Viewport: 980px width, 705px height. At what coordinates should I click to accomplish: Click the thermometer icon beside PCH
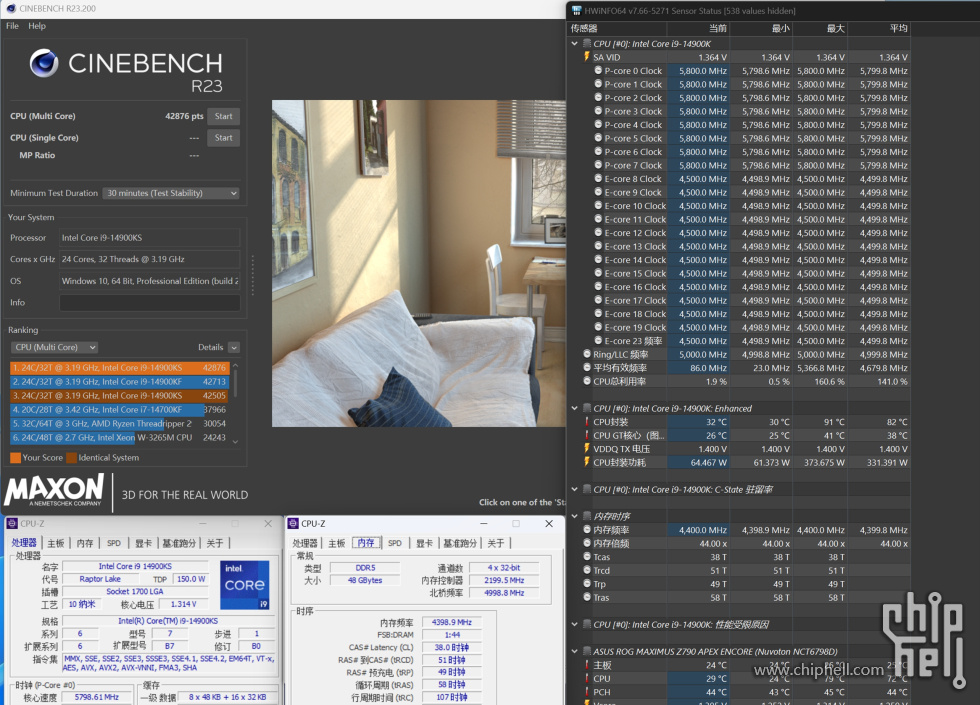click(x=586, y=692)
